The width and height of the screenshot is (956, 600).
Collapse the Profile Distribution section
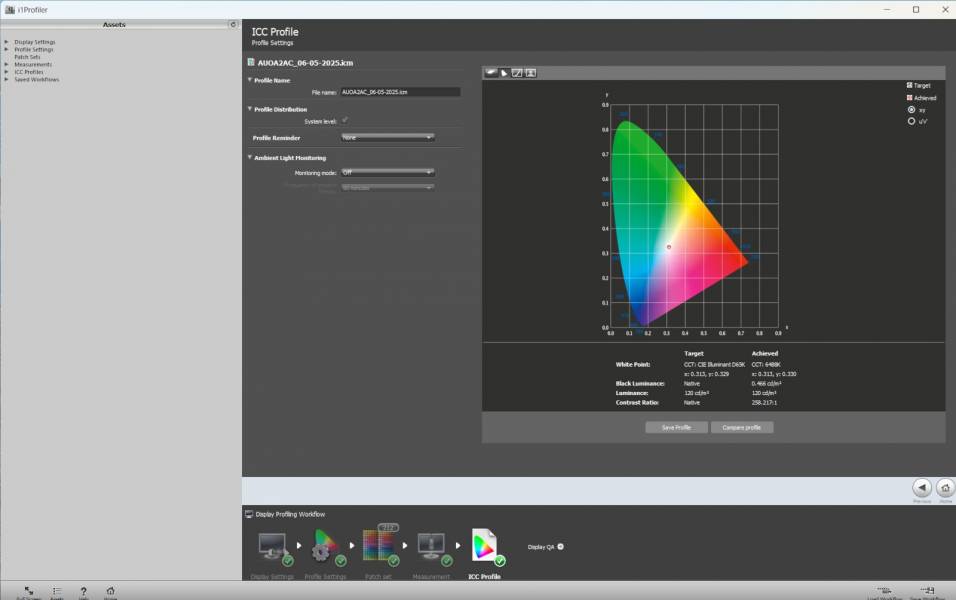(249, 109)
